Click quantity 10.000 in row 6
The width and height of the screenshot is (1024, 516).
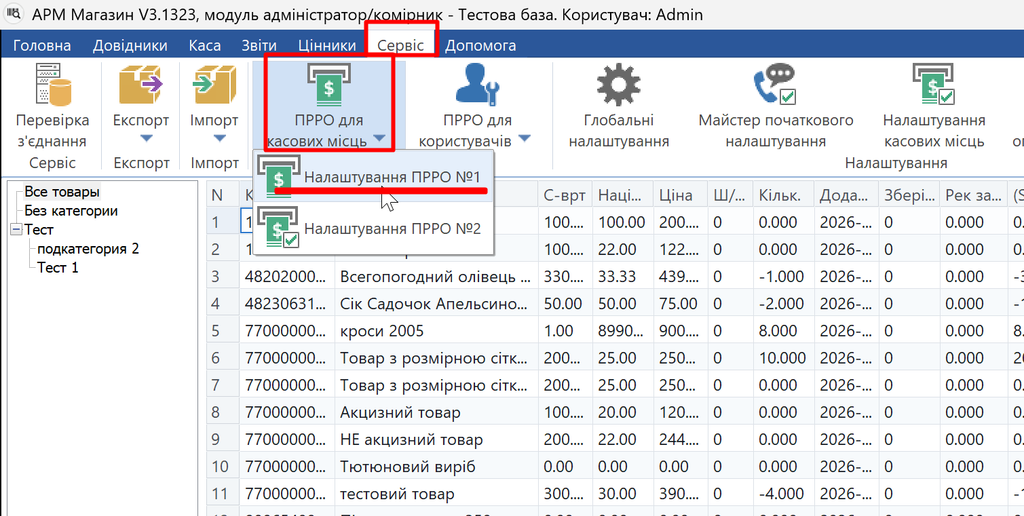click(x=783, y=359)
